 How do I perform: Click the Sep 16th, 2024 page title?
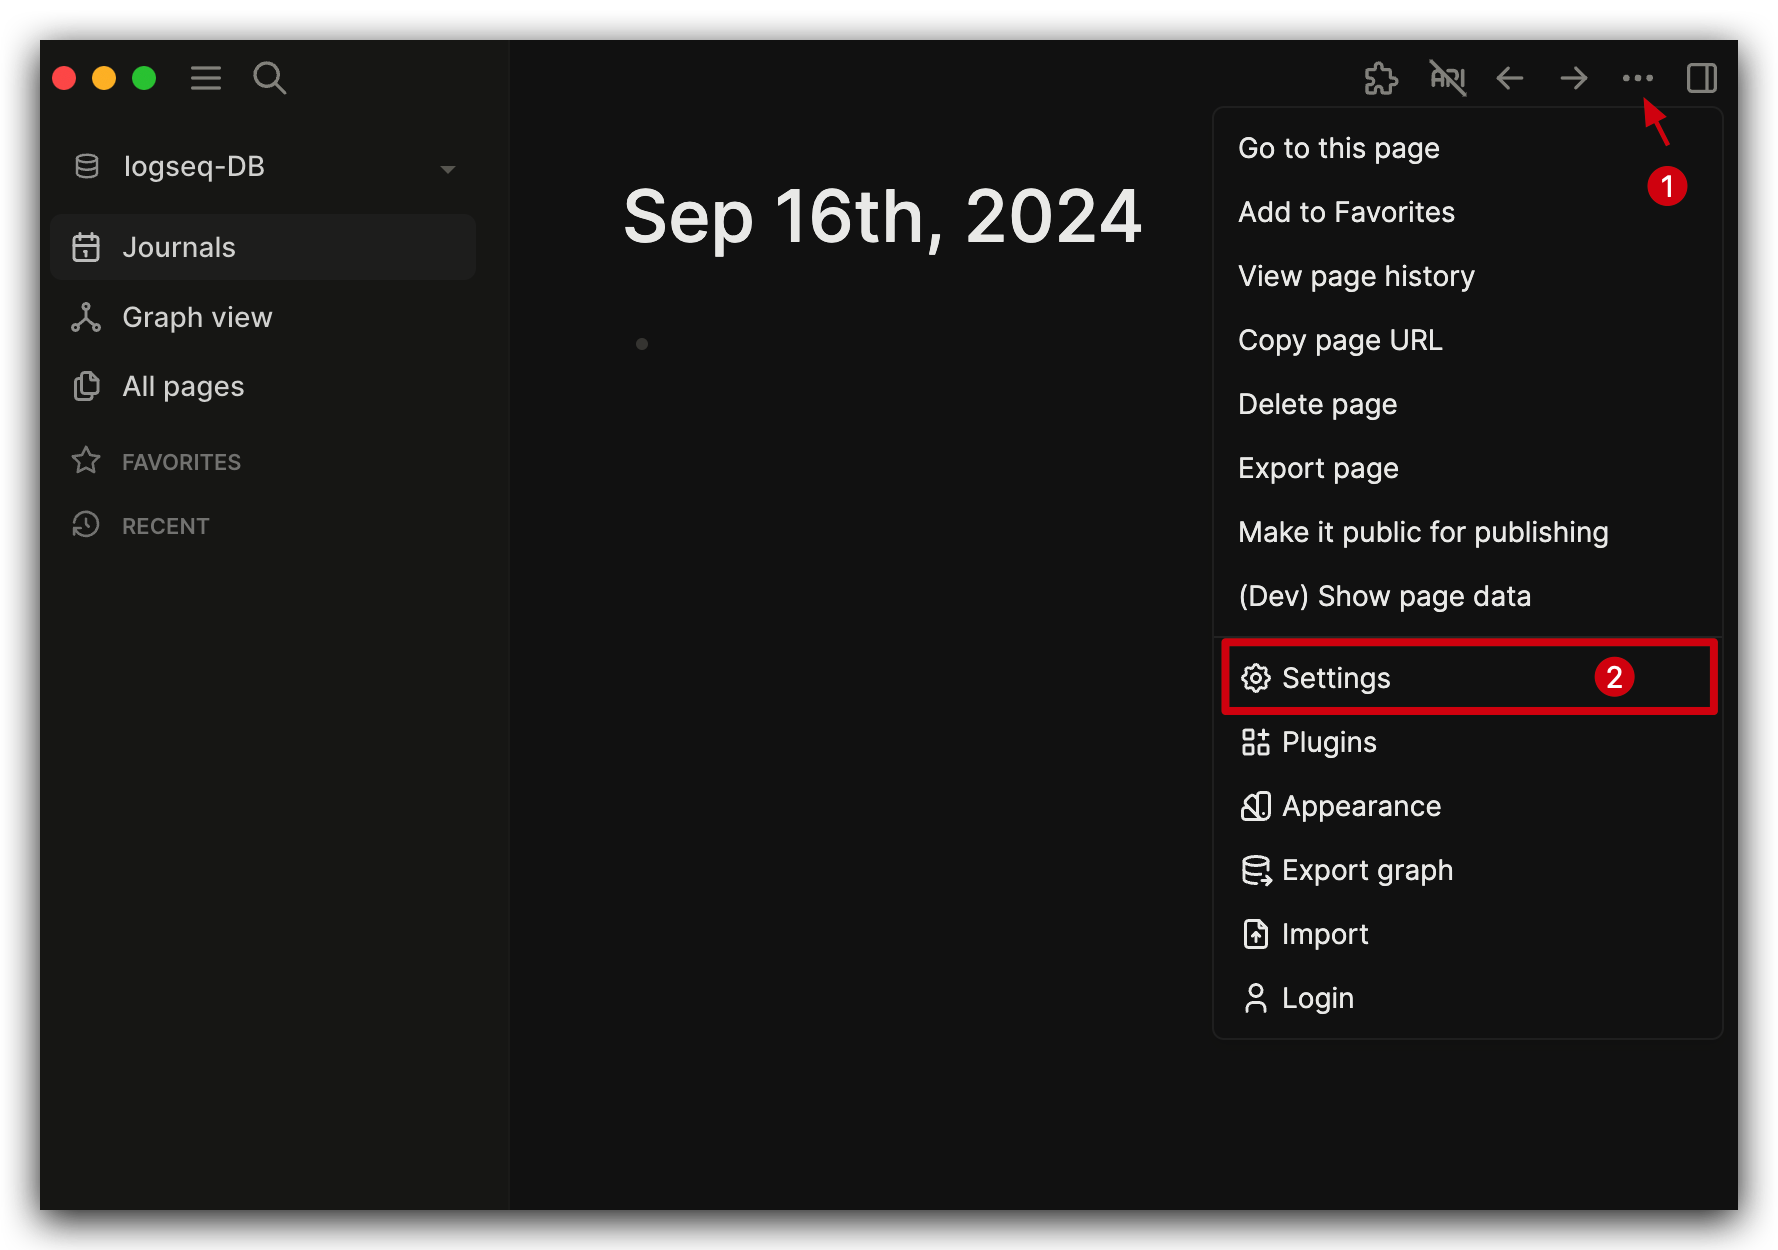pyautogui.click(x=882, y=217)
